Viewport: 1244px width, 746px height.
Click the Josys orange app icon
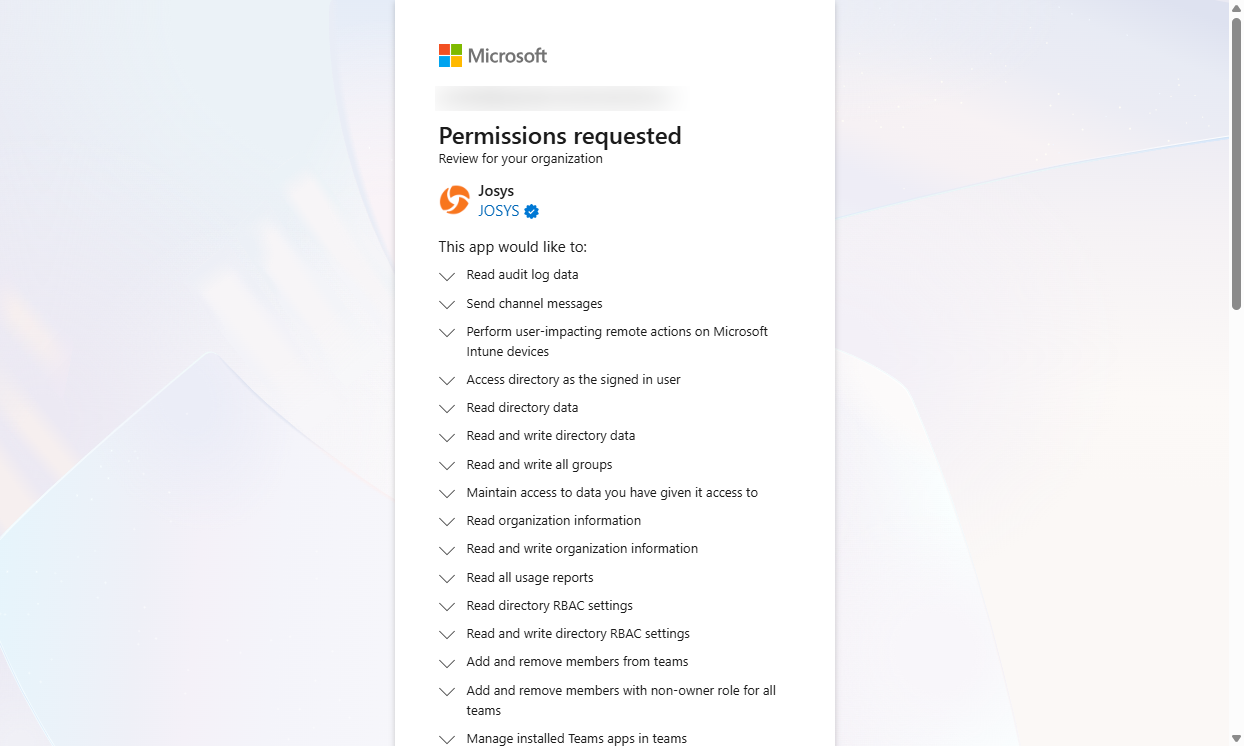click(454, 200)
